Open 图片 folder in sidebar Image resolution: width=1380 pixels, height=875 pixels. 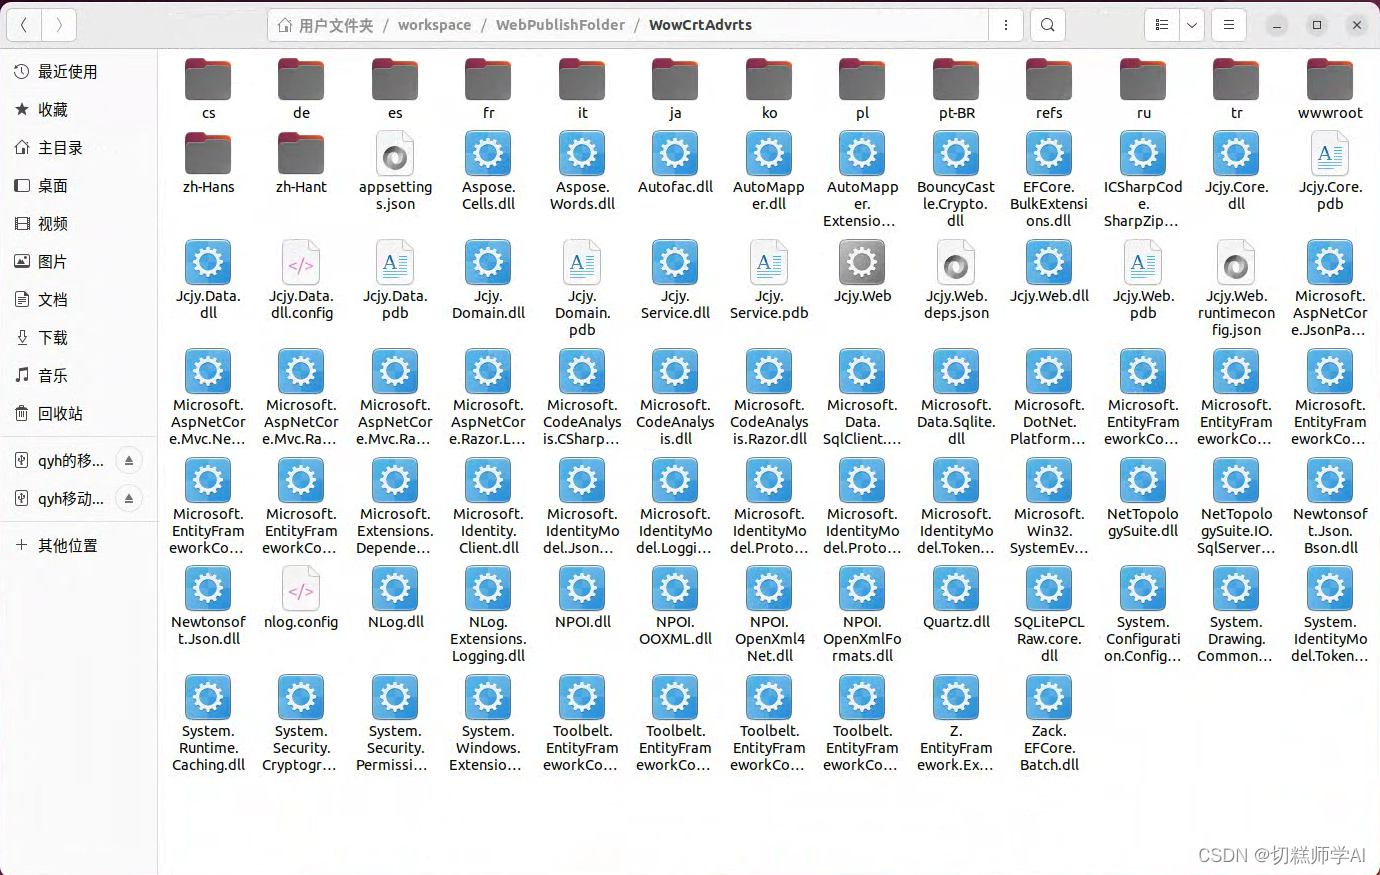pos(78,262)
